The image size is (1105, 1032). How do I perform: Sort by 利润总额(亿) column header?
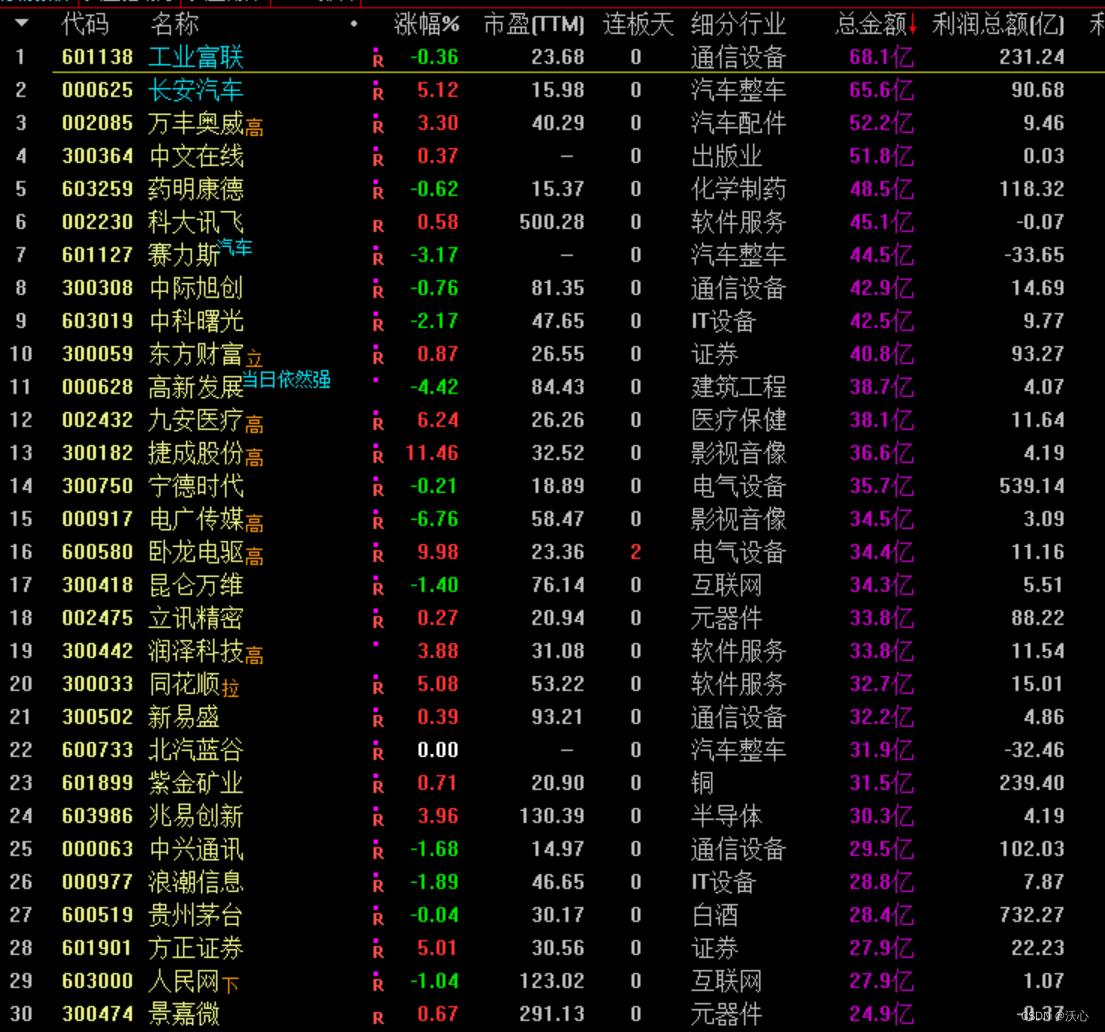point(998,24)
